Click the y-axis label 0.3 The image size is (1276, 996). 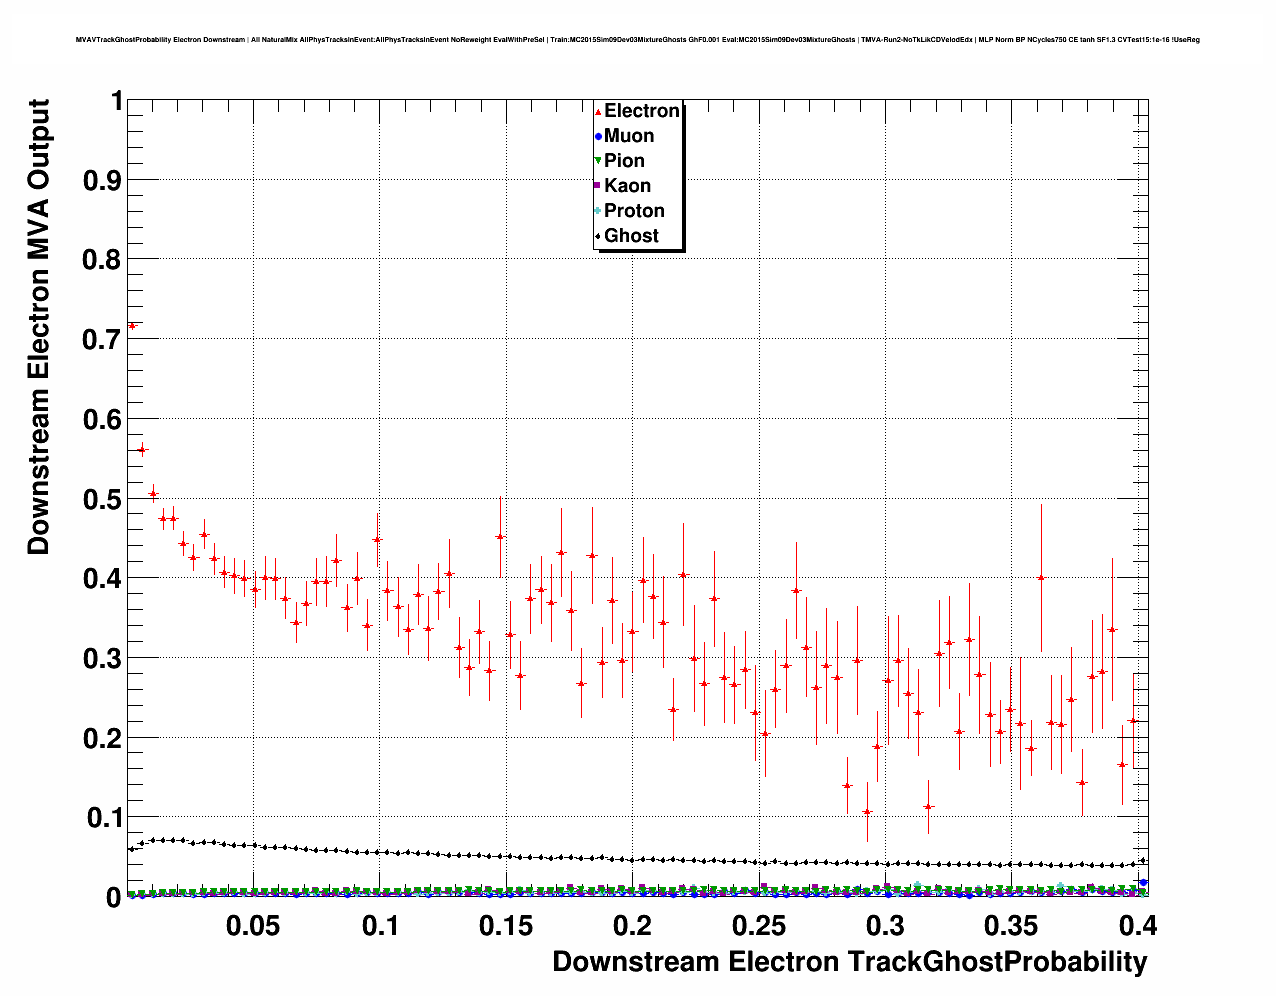pyautogui.click(x=103, y=659)
